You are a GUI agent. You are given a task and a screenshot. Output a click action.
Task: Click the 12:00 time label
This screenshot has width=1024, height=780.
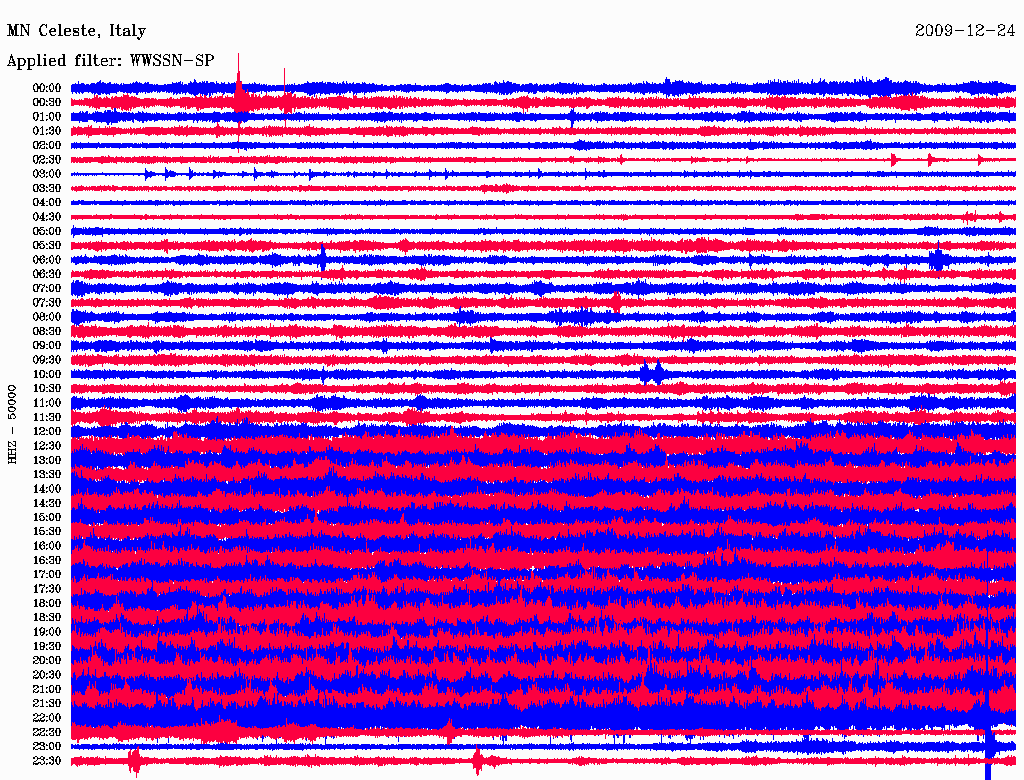click(47, 432)
